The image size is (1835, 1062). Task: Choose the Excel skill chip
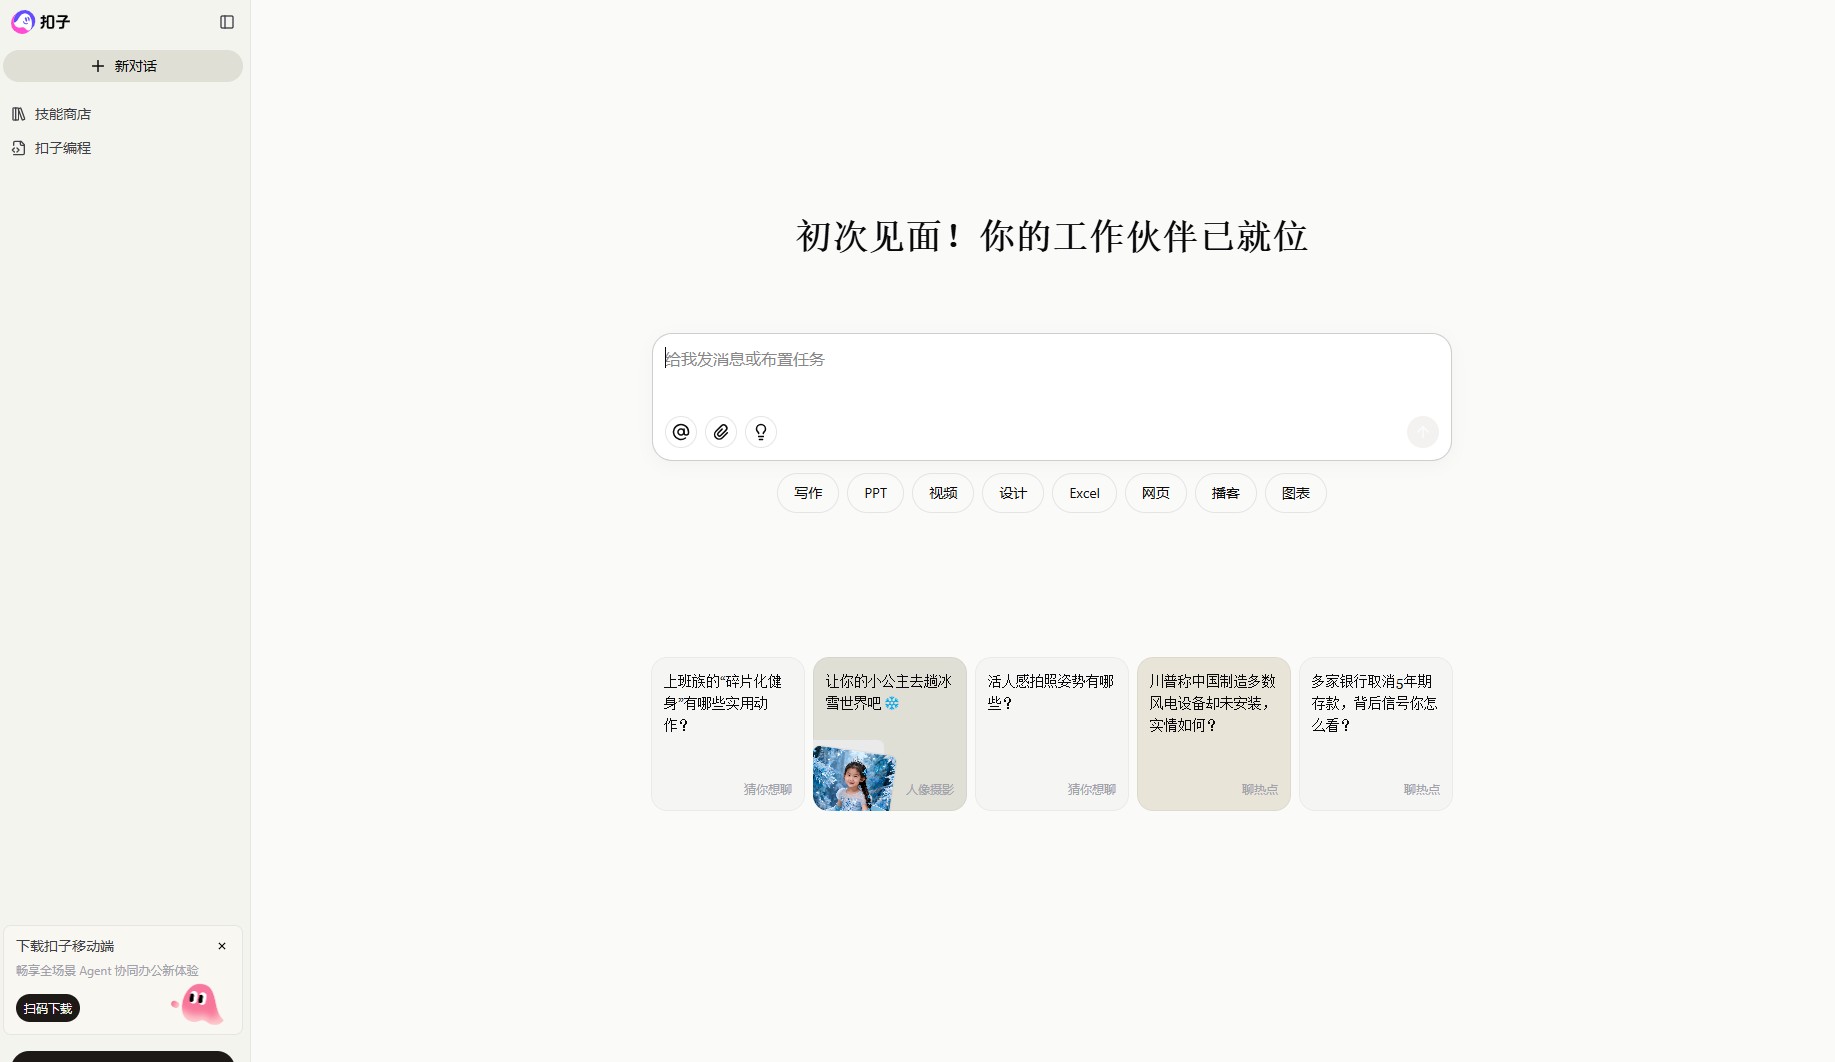pos(1084,493)
